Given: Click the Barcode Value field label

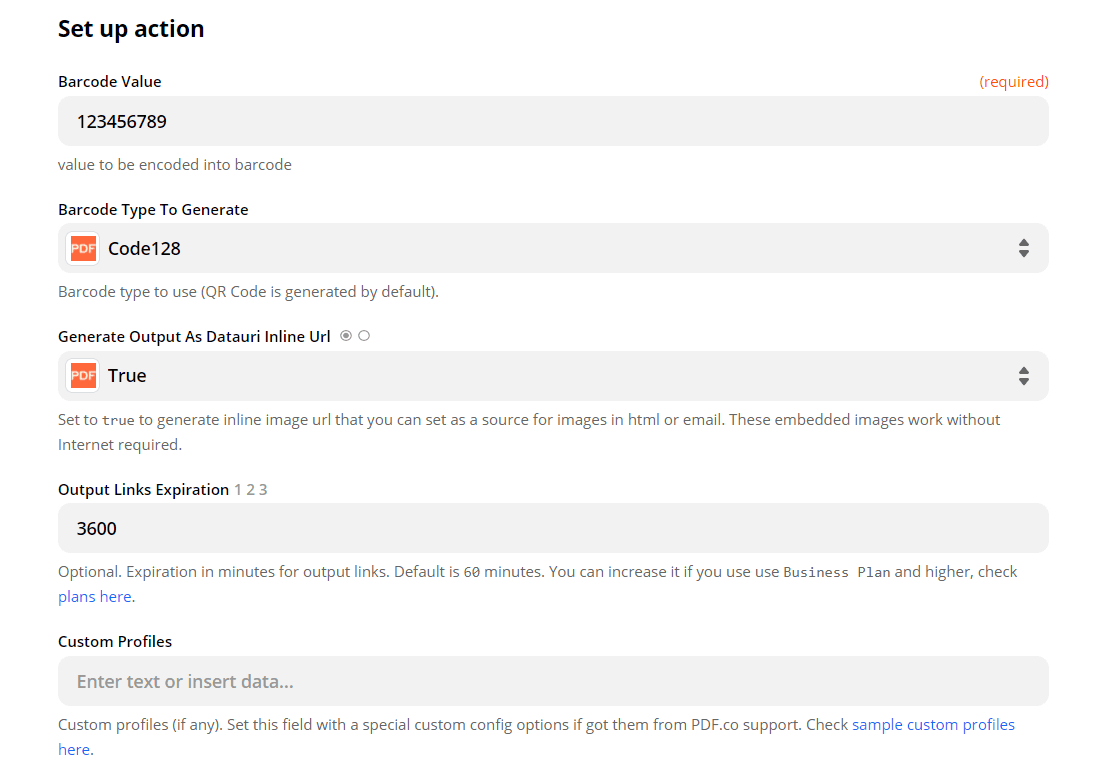Looking at the screenshot, I should [109, 81].
